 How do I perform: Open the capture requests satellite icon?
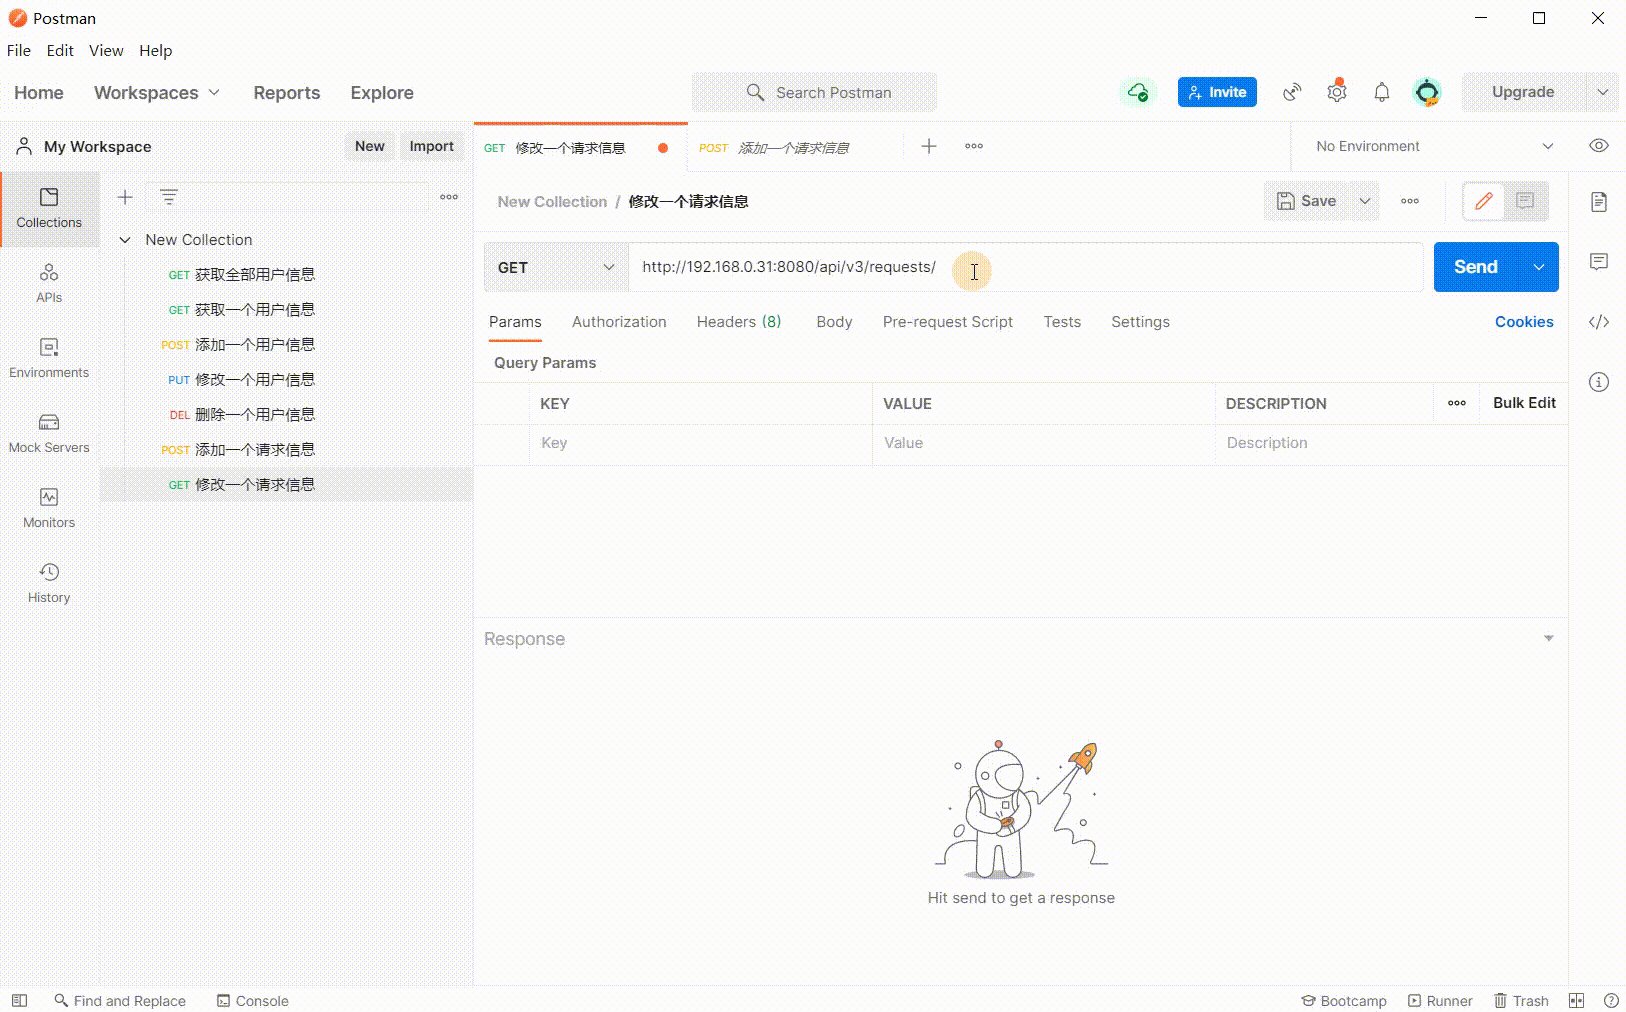pos(1292,92)
